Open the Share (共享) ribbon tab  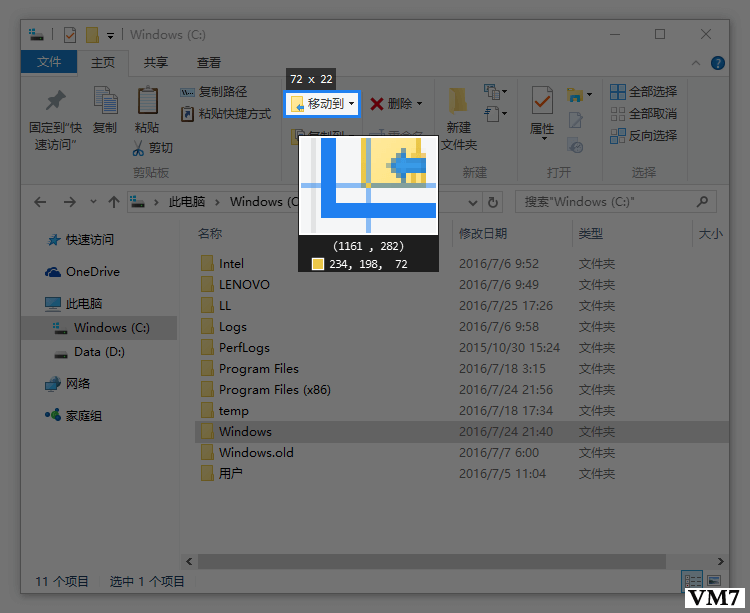pyautogui.click(x=156, y=62)
